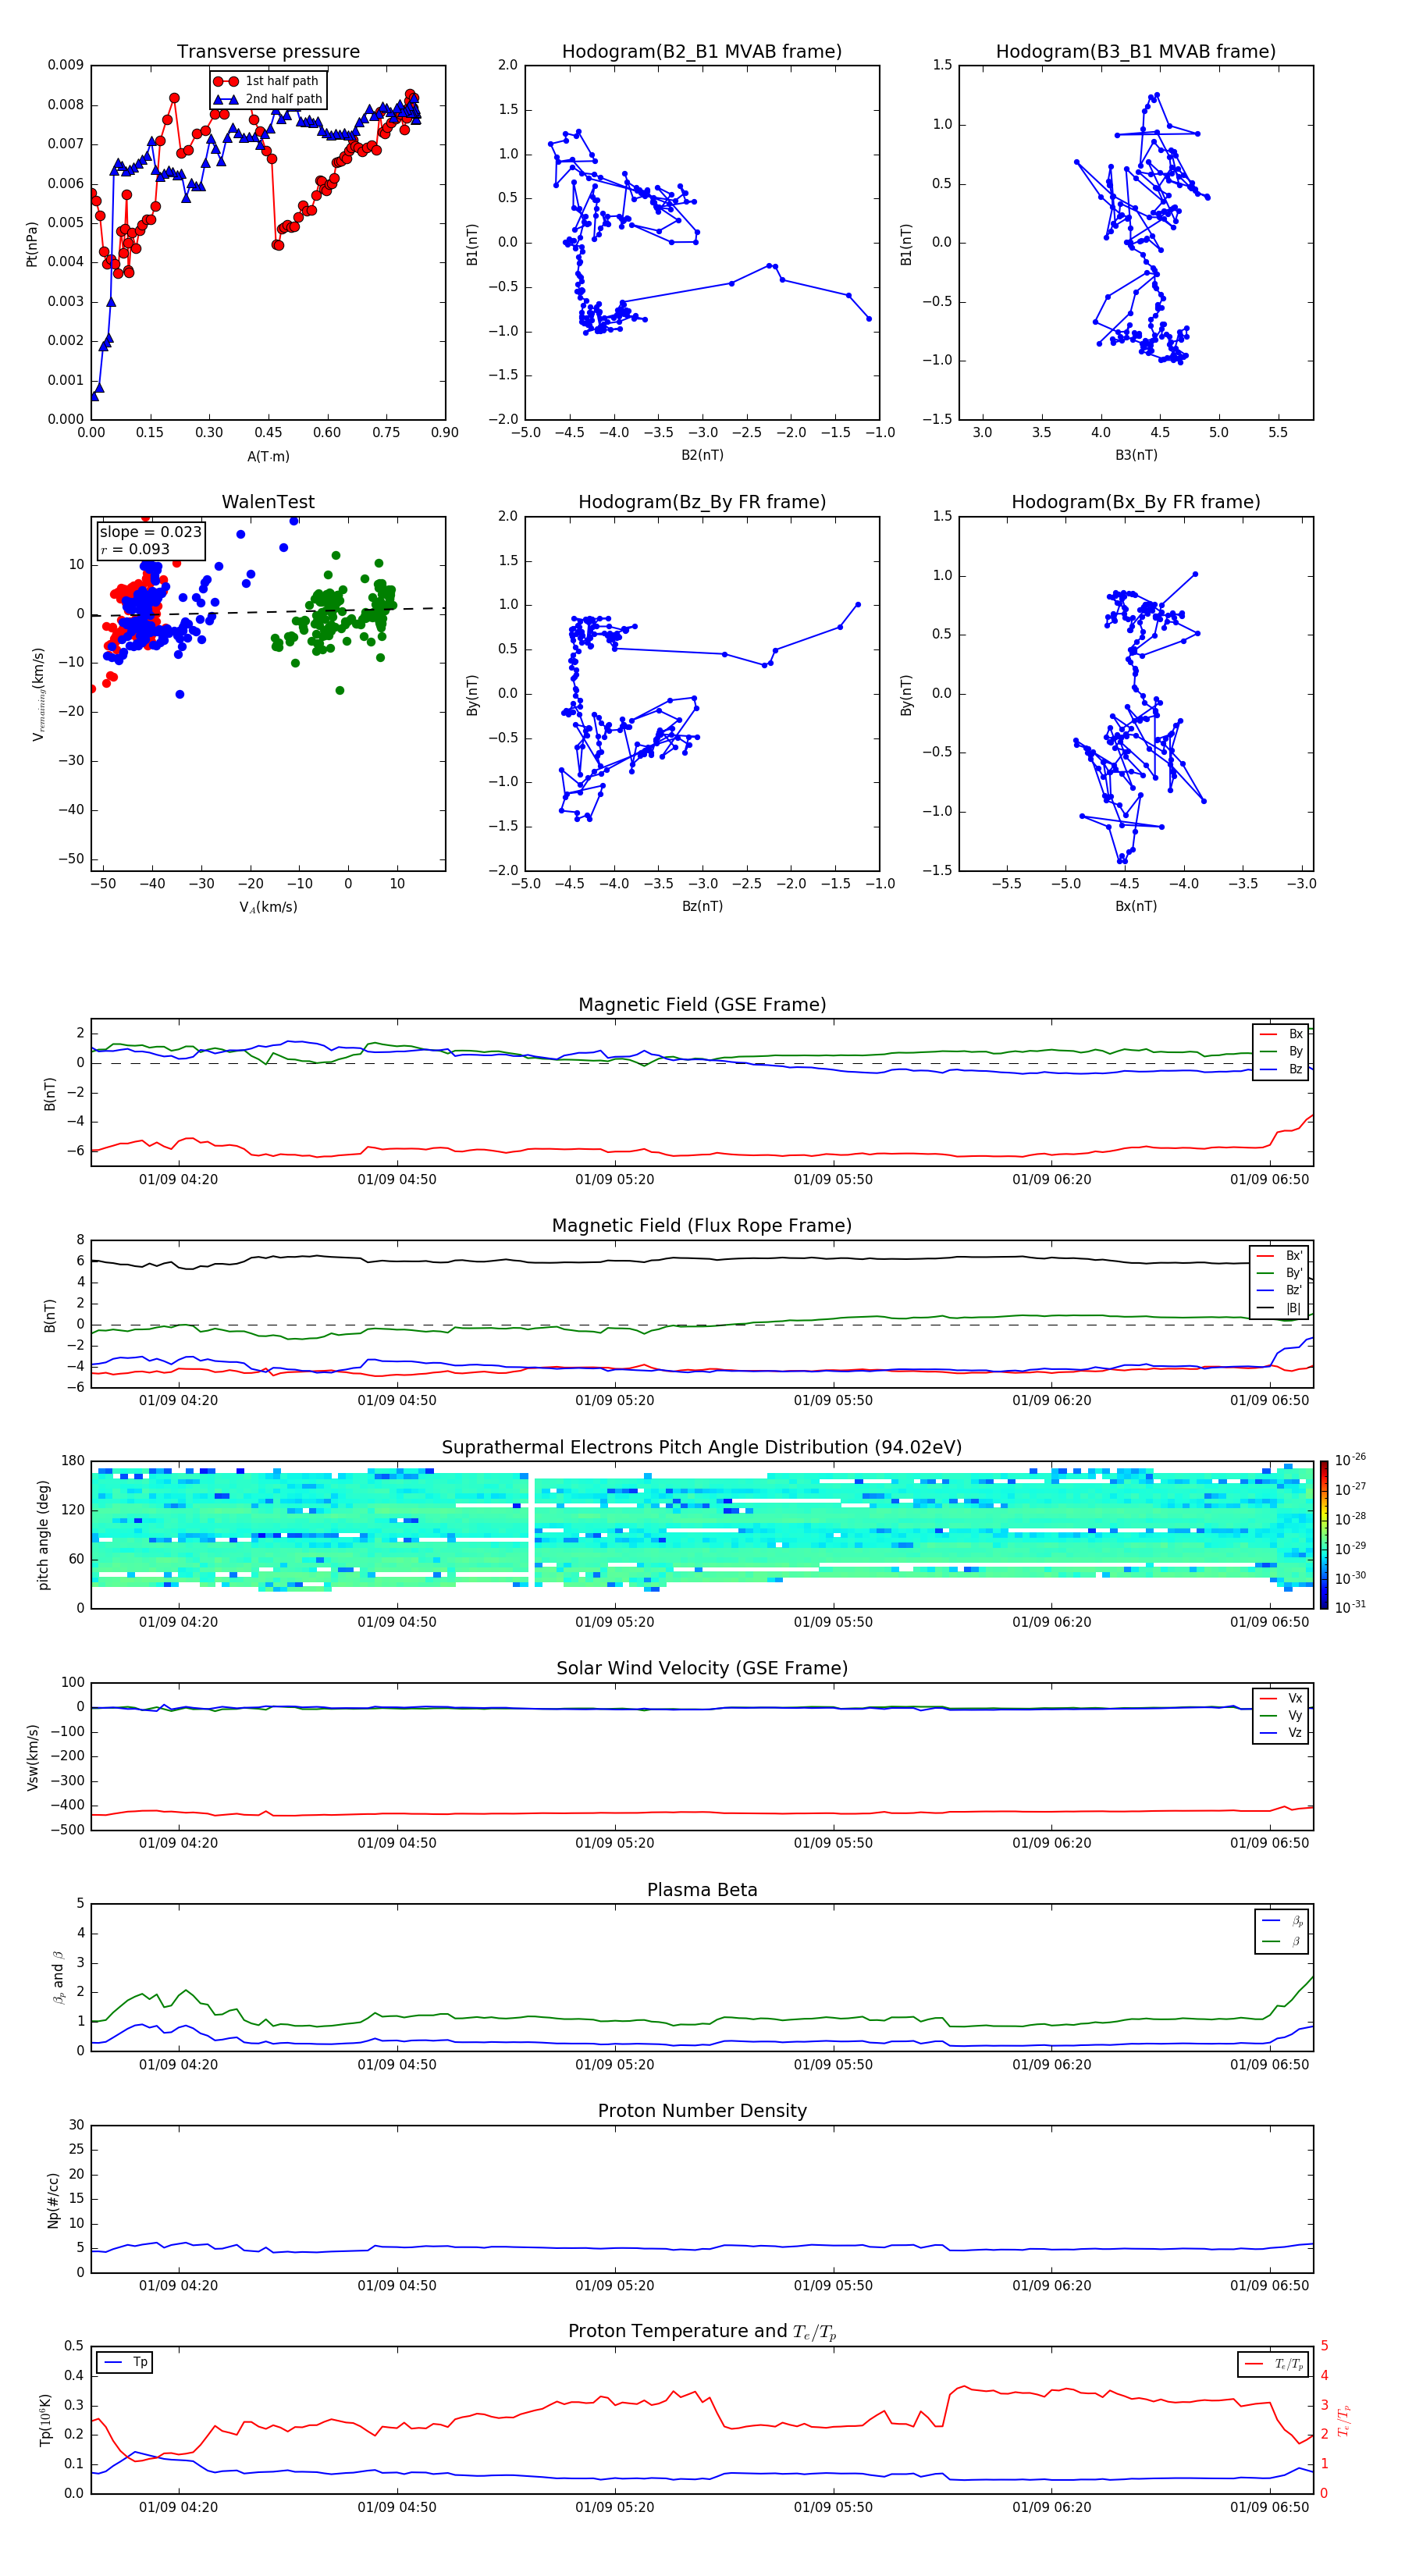Select the green "β" Plasma Beta legend entry
Image resolution: width=1405 pixels, height=2576 pixels.
click(x=1282, y=1941)
